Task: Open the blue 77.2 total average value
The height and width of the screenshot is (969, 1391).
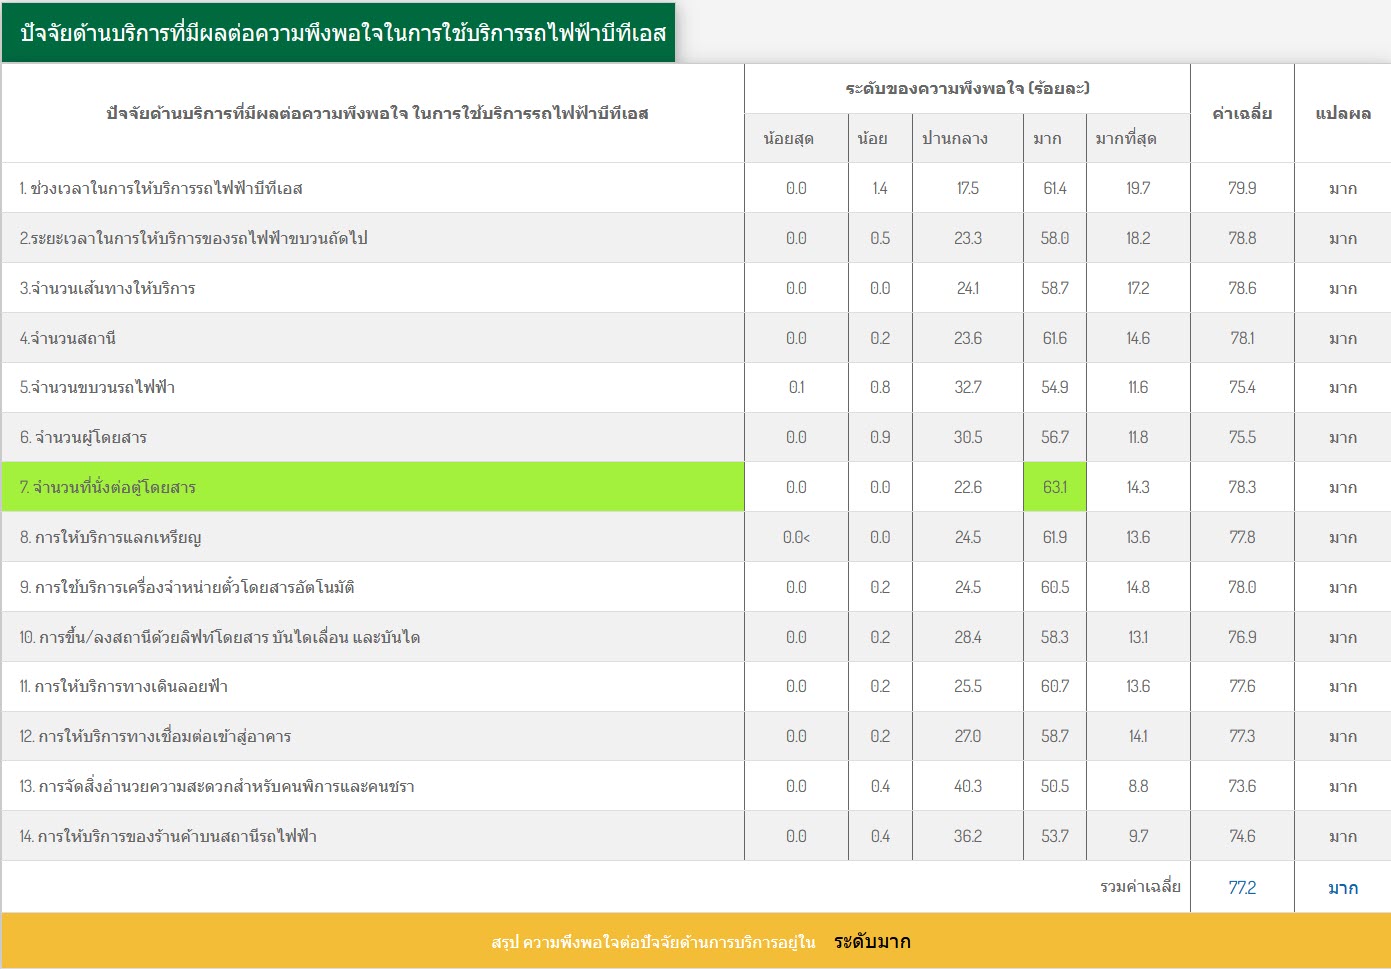Action: click(1241, 888)
